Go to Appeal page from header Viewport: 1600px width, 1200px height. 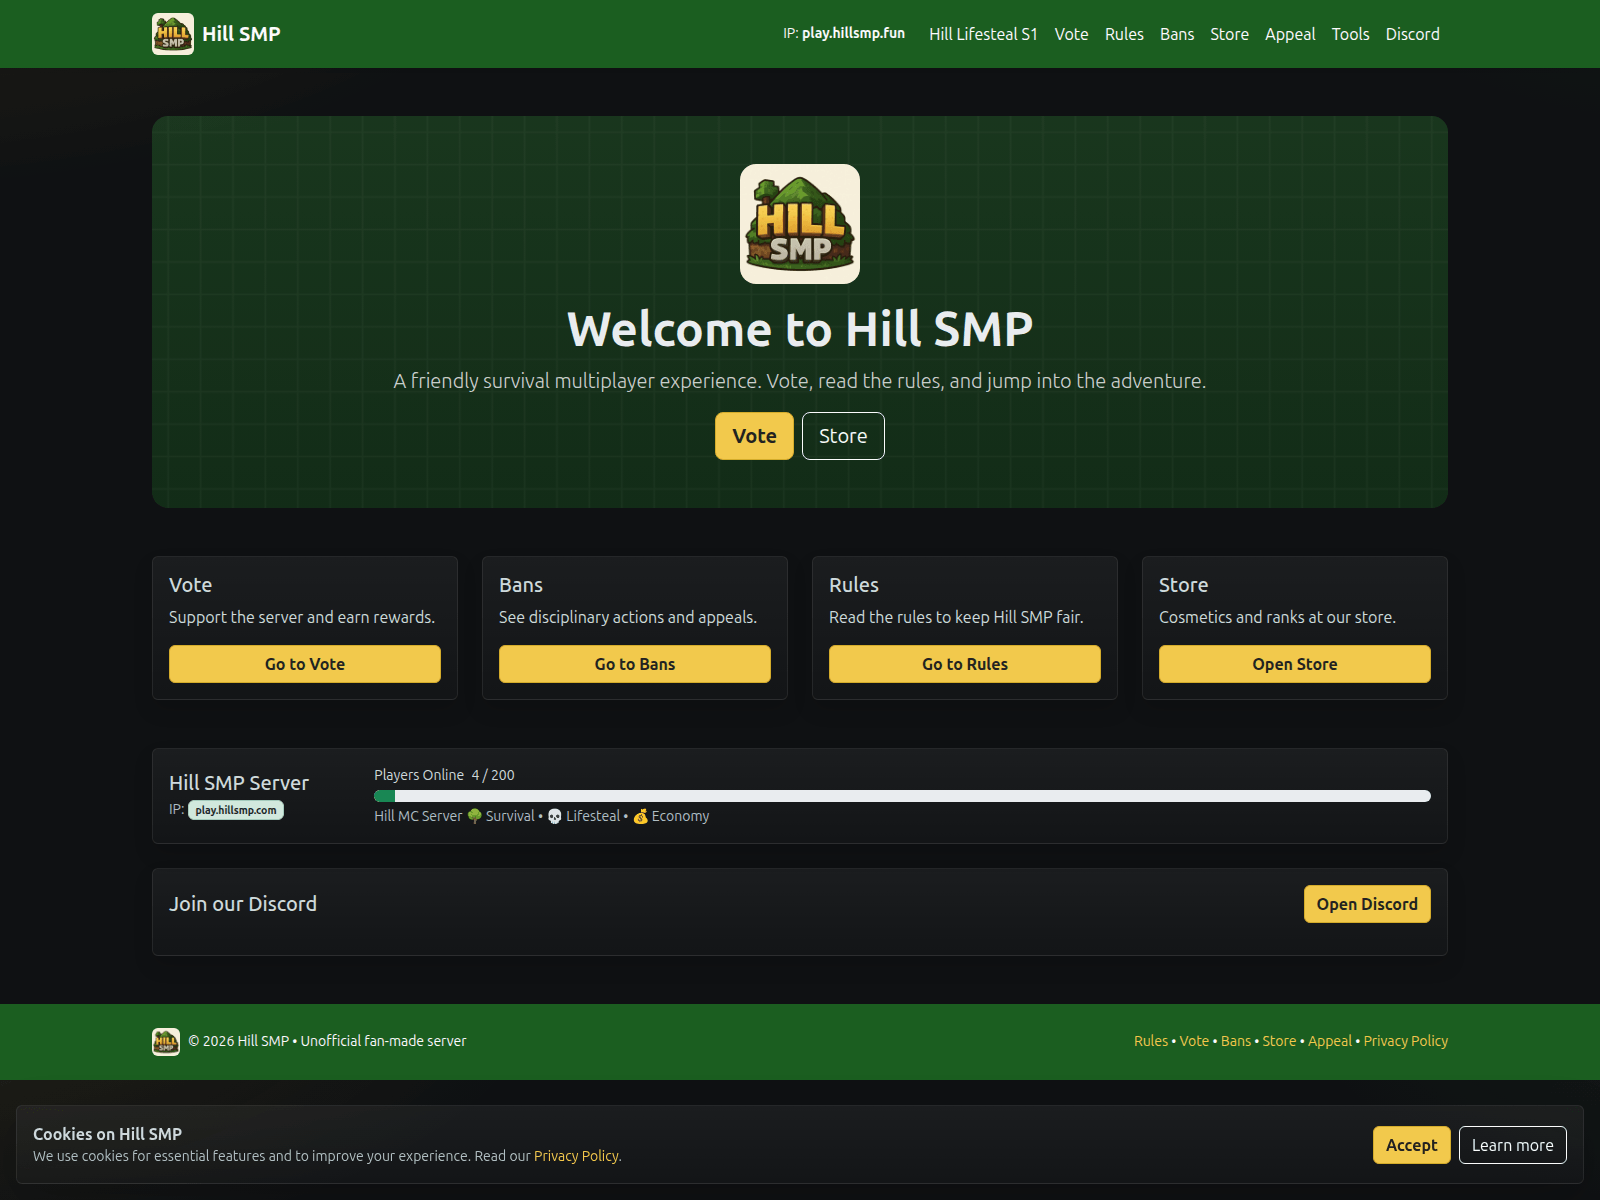[x=1290, y=34]
